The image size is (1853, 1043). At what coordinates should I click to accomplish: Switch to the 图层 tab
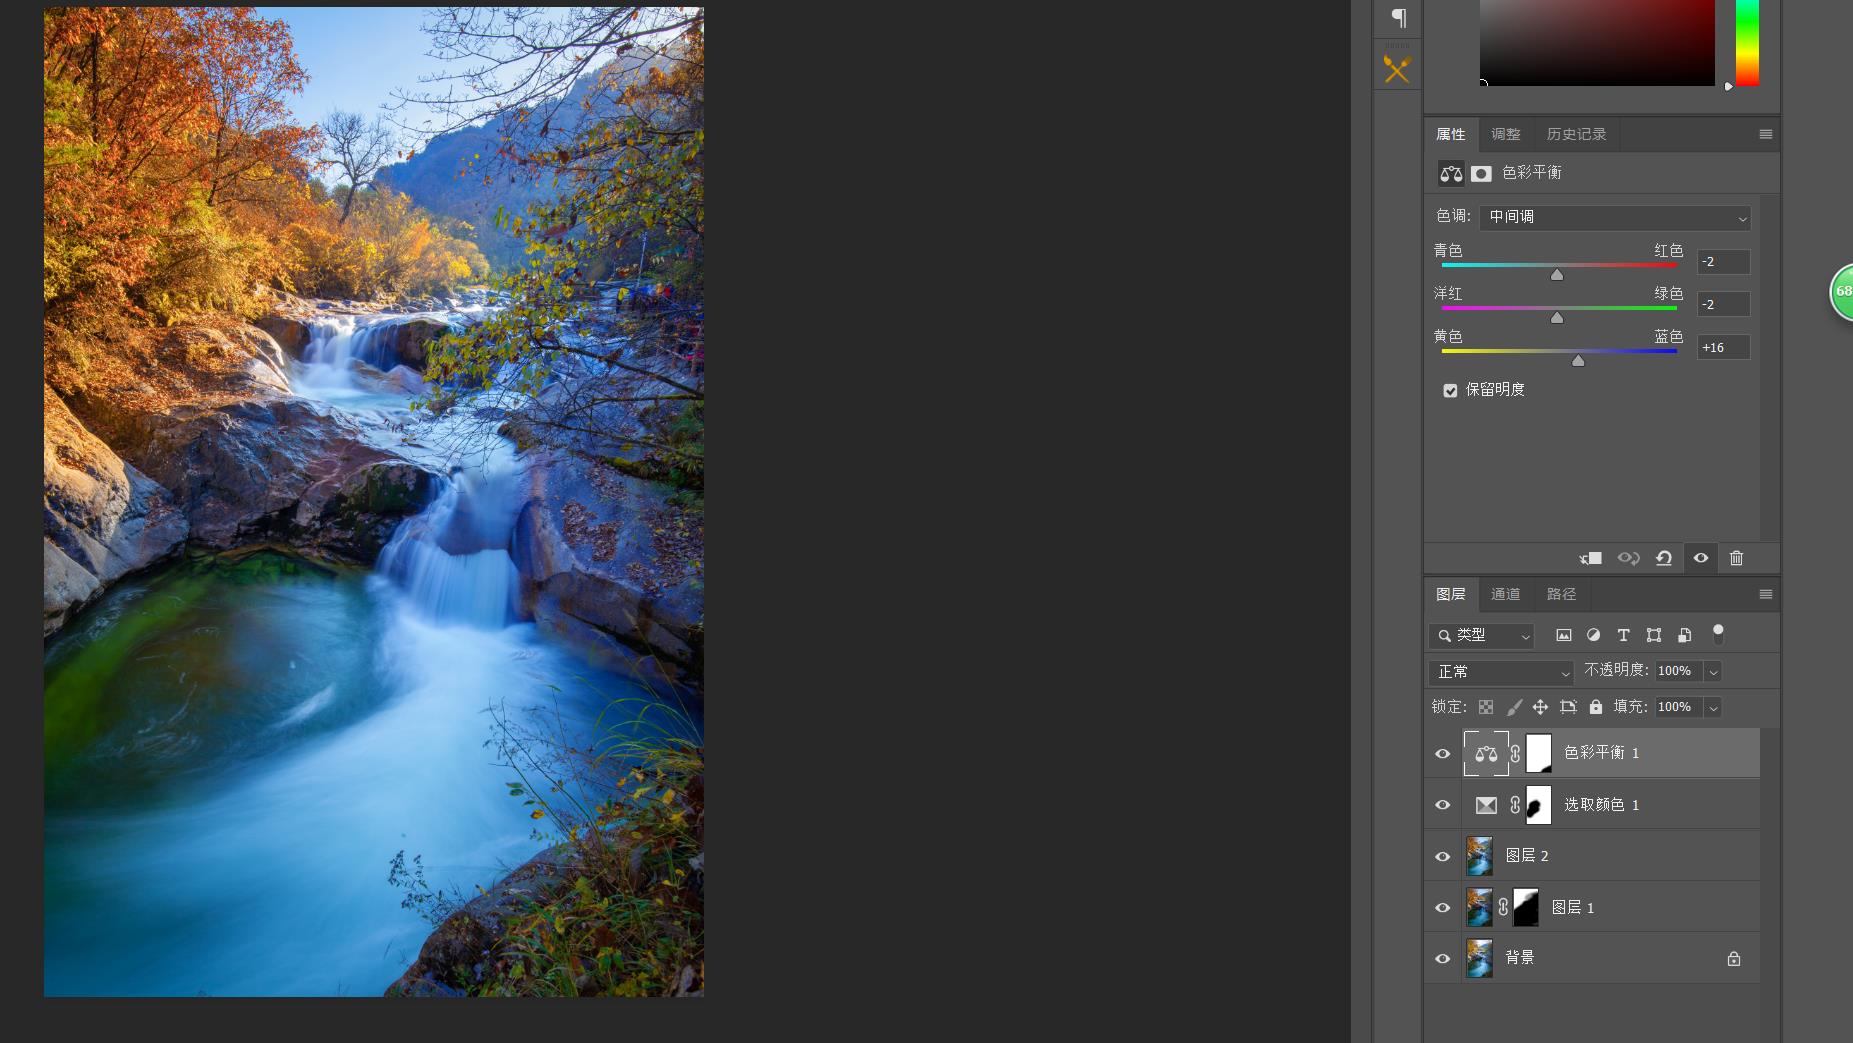(x=1451, y=594)
